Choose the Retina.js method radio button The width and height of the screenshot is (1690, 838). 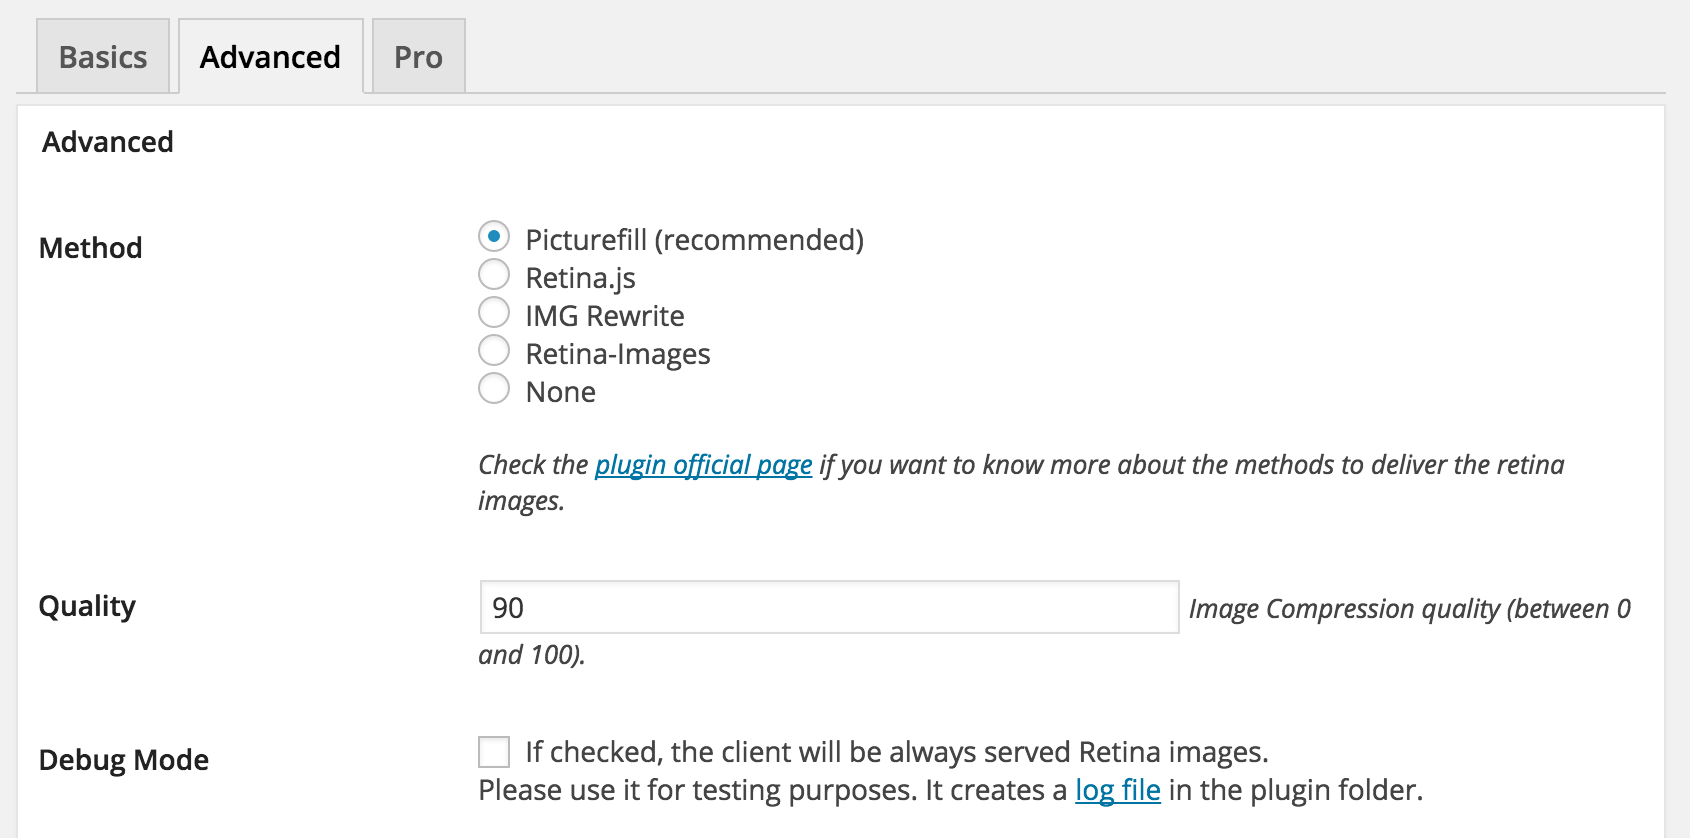494,275
